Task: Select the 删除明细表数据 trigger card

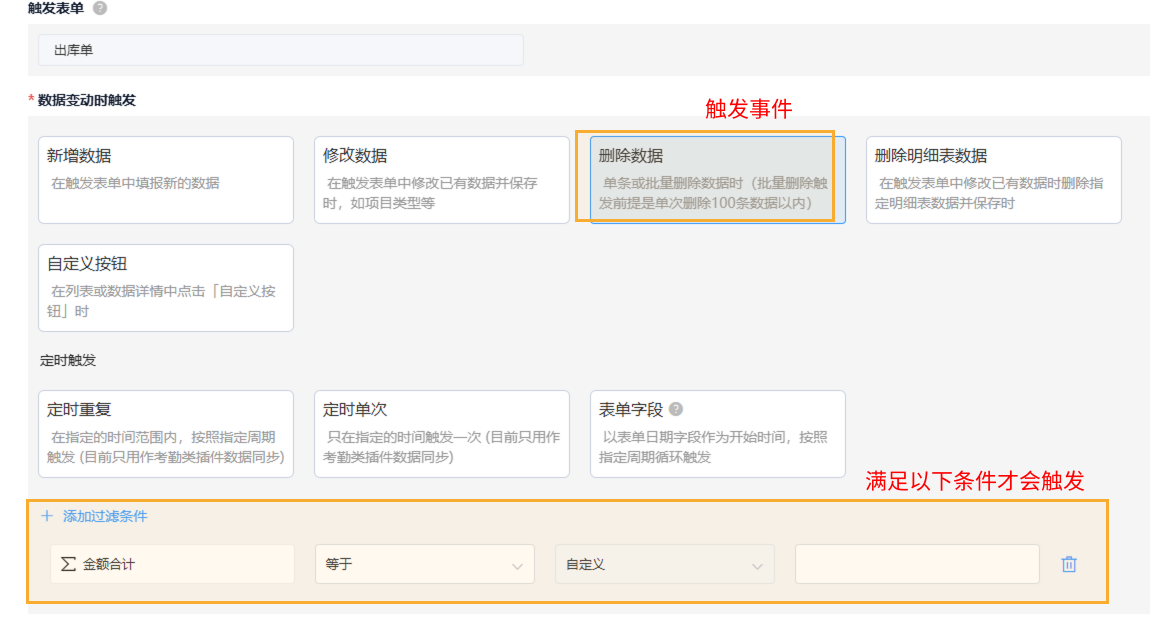Action: [x=993, y=180]
